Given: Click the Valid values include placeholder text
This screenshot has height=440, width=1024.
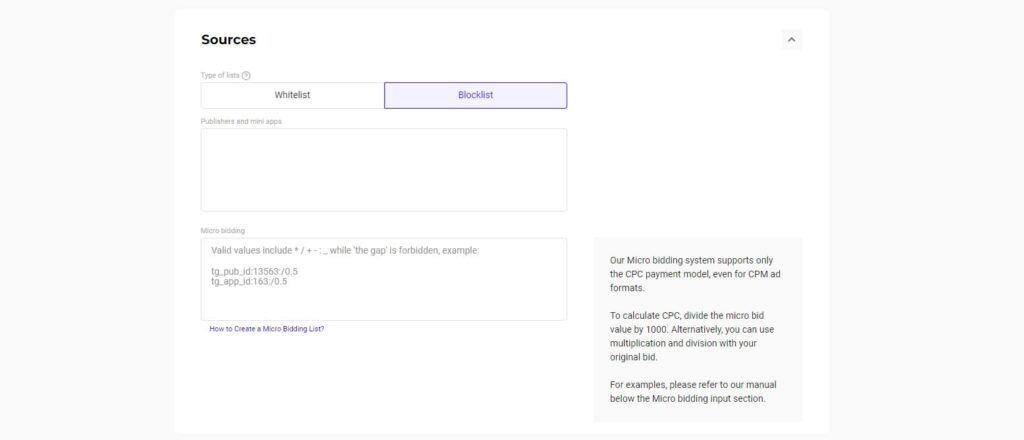Looking at the screenshot, I should [x=345, y=251].
